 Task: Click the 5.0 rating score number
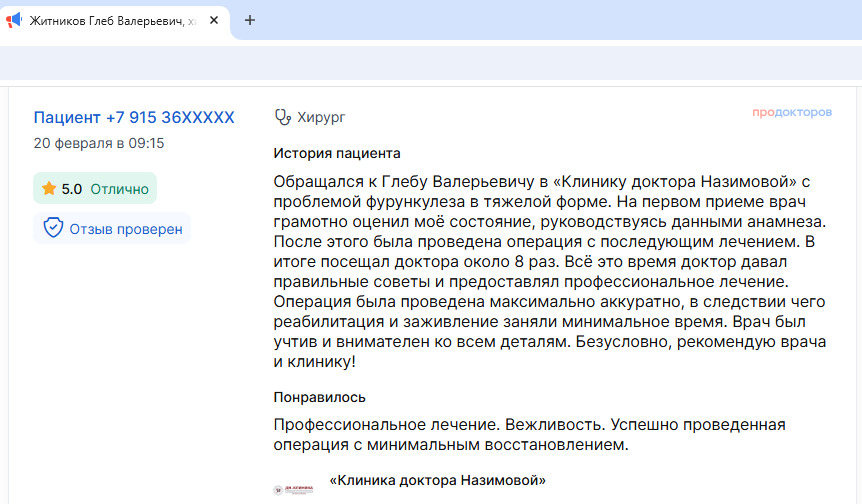(72, 188)
